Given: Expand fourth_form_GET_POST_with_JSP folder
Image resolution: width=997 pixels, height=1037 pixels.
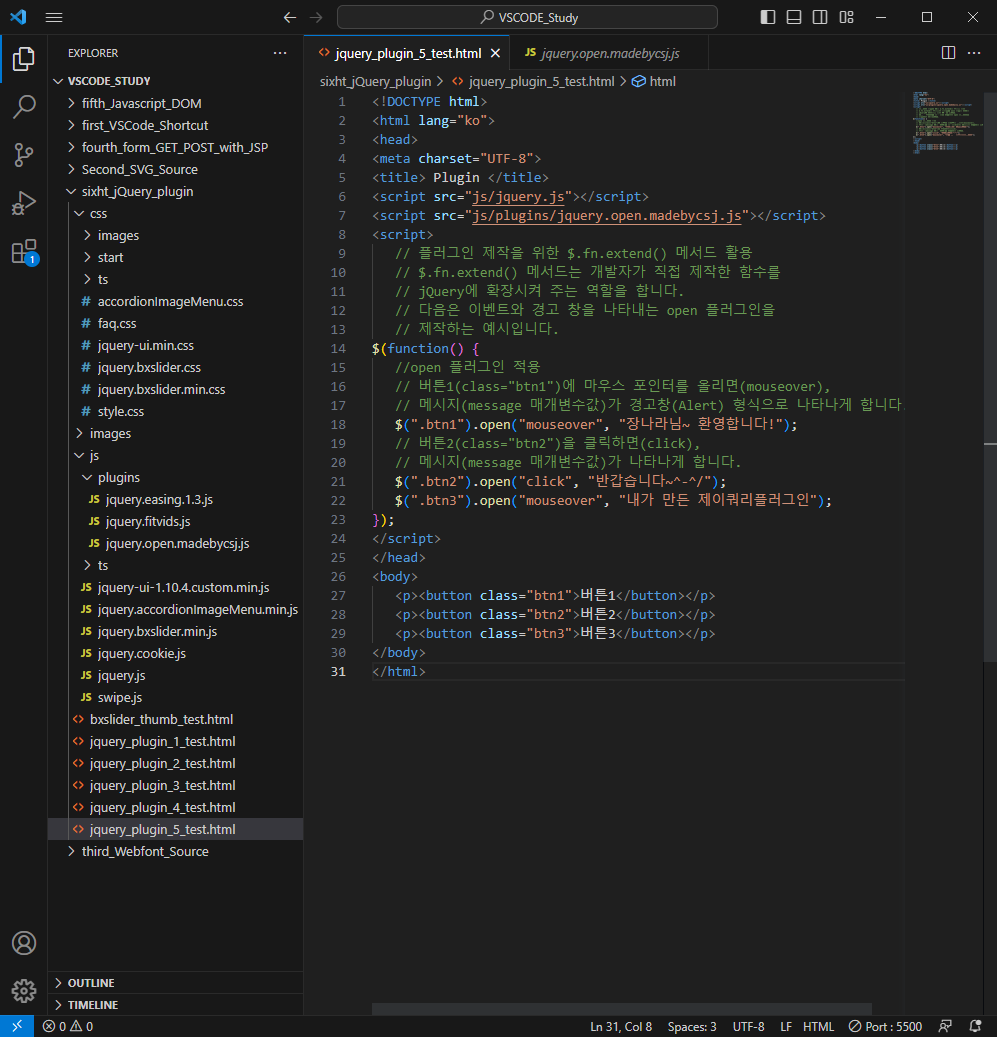Looking at the screenshot, I should [x=175, y=147].
